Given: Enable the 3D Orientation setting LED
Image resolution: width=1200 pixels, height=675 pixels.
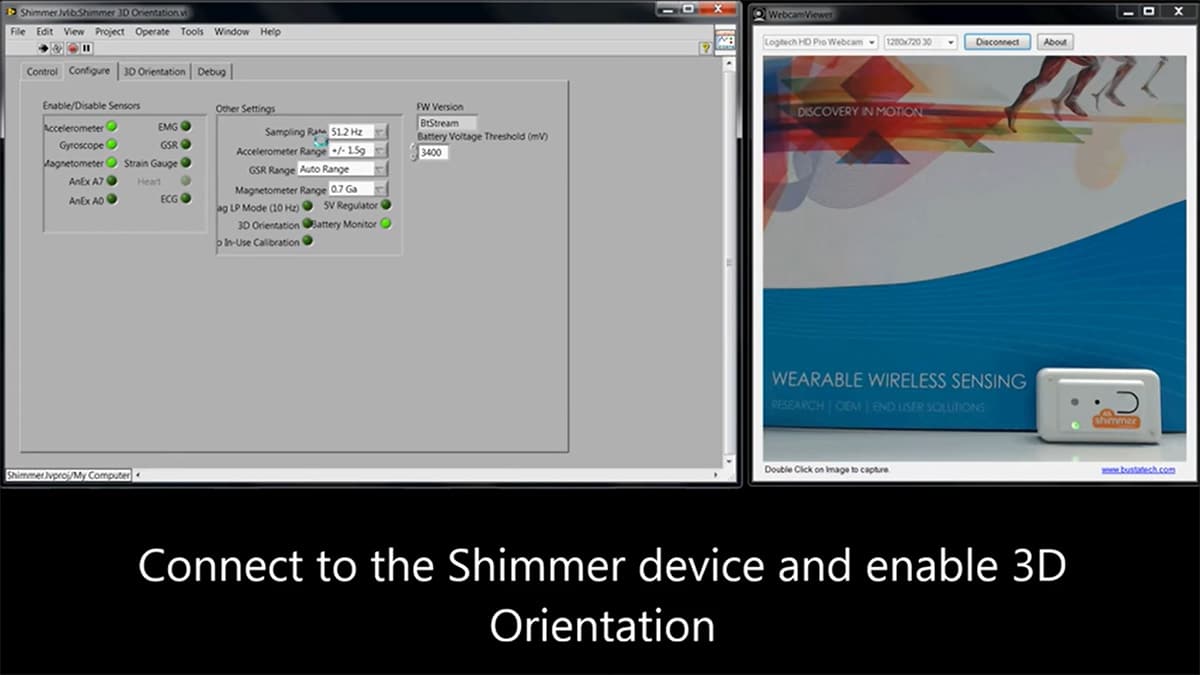Looking at the screenshot, I should point(307,224).
